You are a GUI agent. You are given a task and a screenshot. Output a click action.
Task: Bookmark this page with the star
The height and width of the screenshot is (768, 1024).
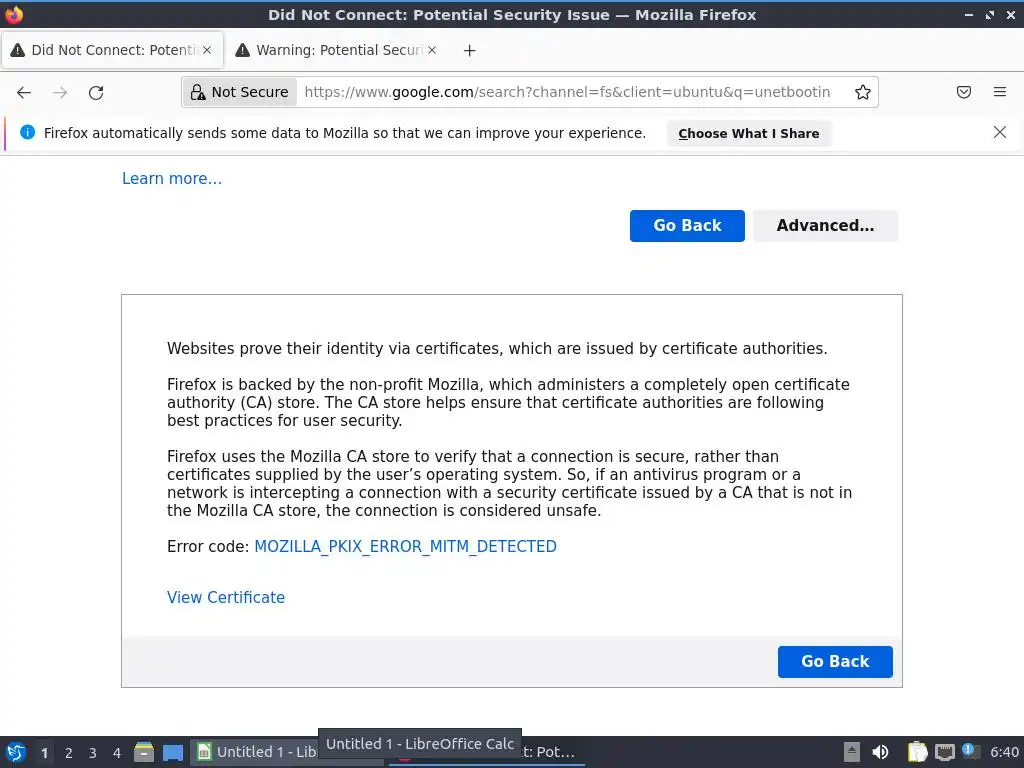coord(863,92)
